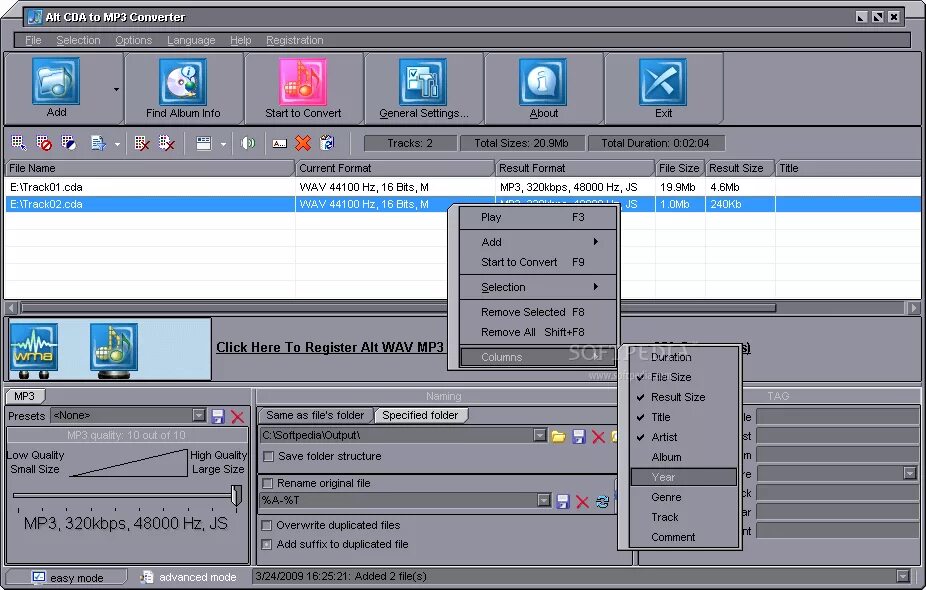Screen dimensions: 926x590
Task: Choose Remove Selected in context menu
Action: [x=538, y=312]
